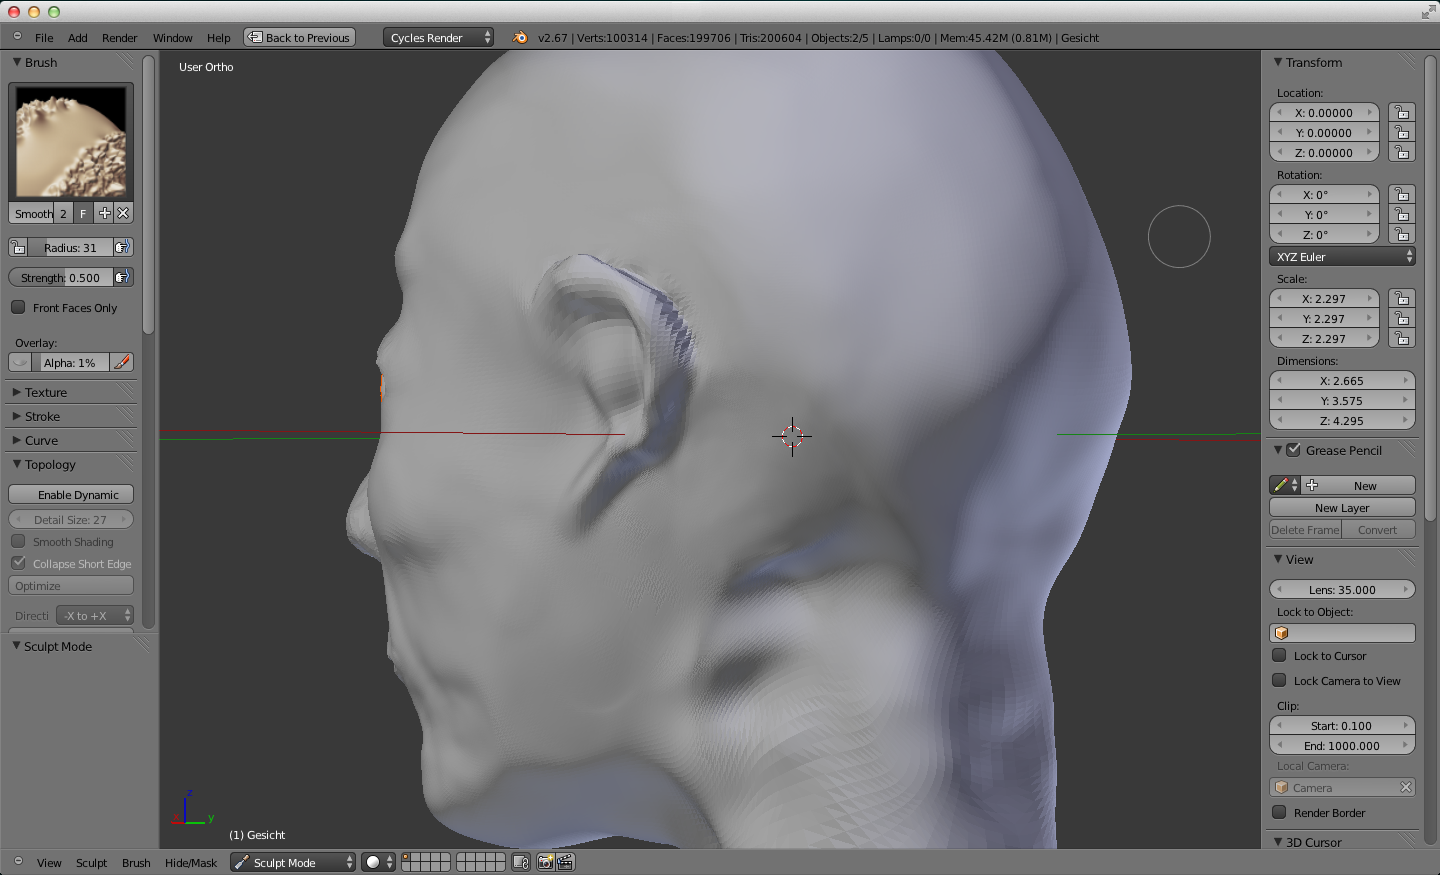Enable Lock to Cursor option
1440x875 pixels.
(x=1279, y=656)
